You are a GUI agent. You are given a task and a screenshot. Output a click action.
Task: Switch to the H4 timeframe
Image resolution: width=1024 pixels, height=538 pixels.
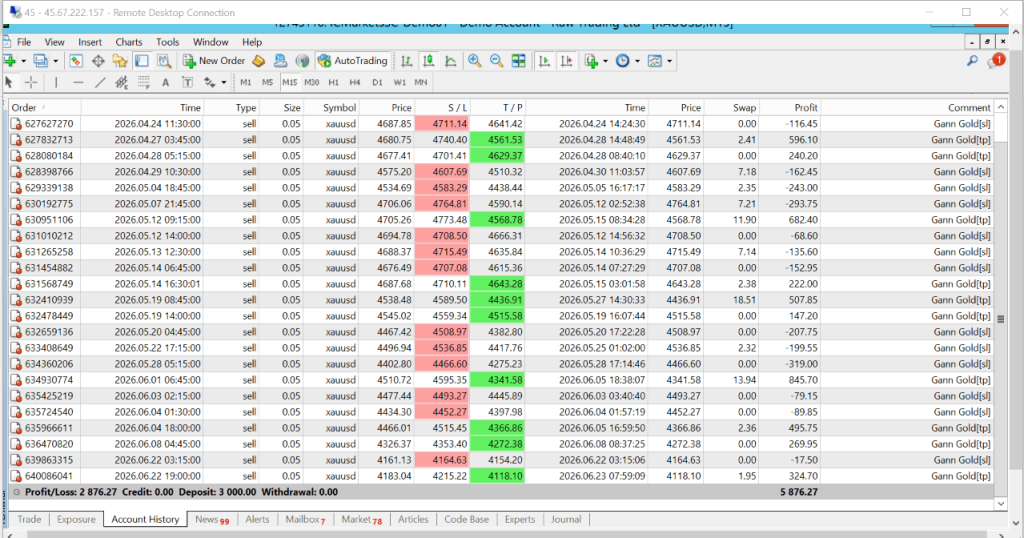click(355, 82)
